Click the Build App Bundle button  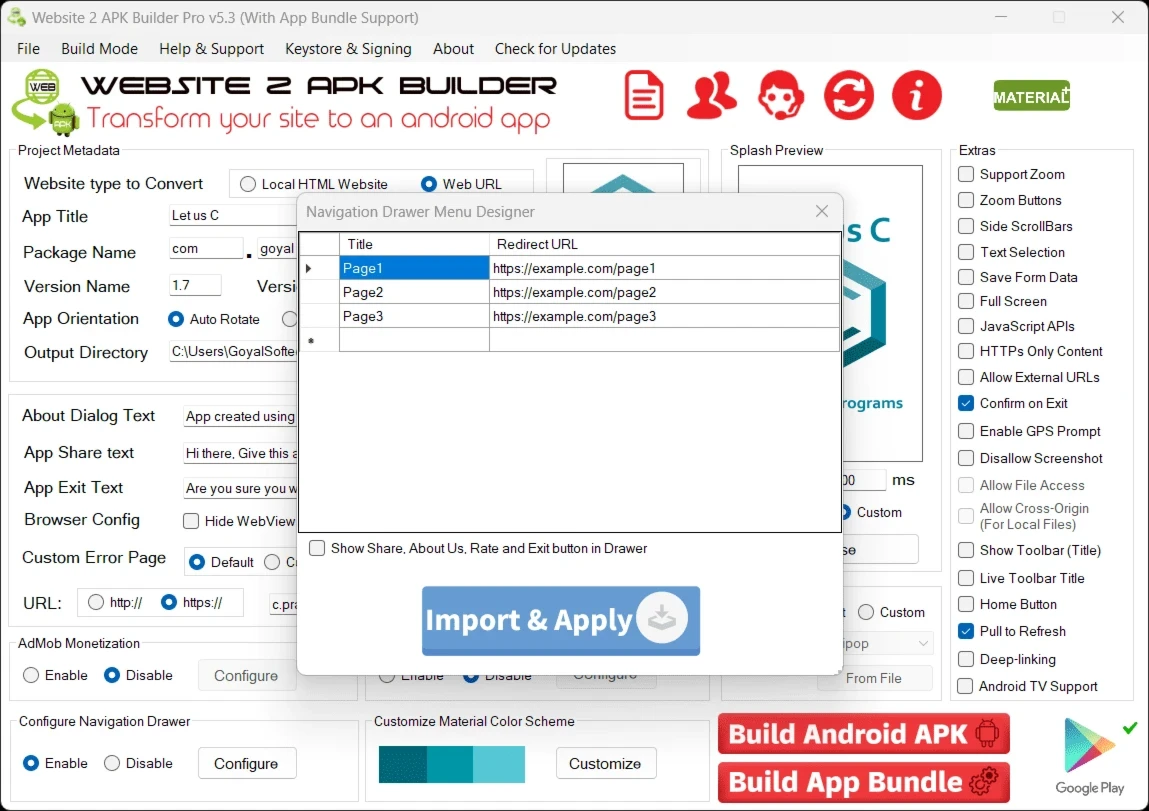[x=864, y=782]
